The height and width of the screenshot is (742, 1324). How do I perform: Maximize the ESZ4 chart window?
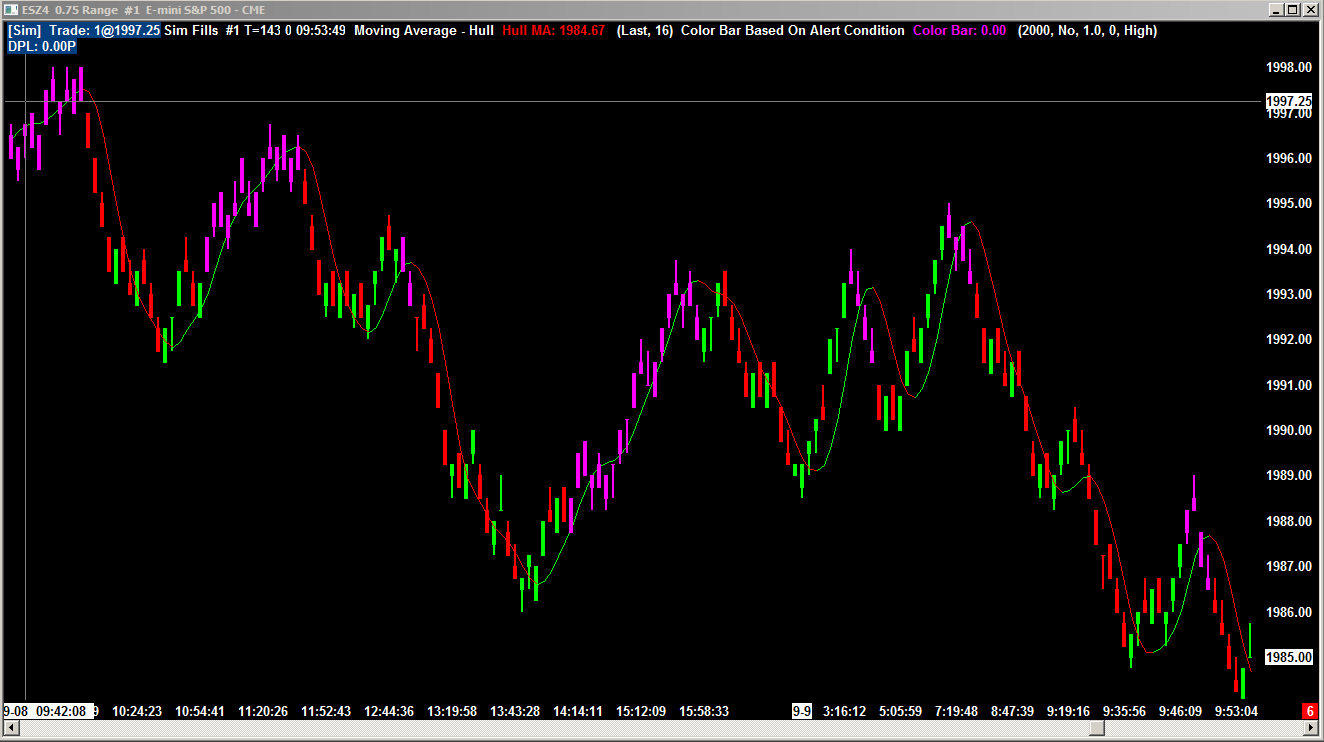click(1293, 10)
